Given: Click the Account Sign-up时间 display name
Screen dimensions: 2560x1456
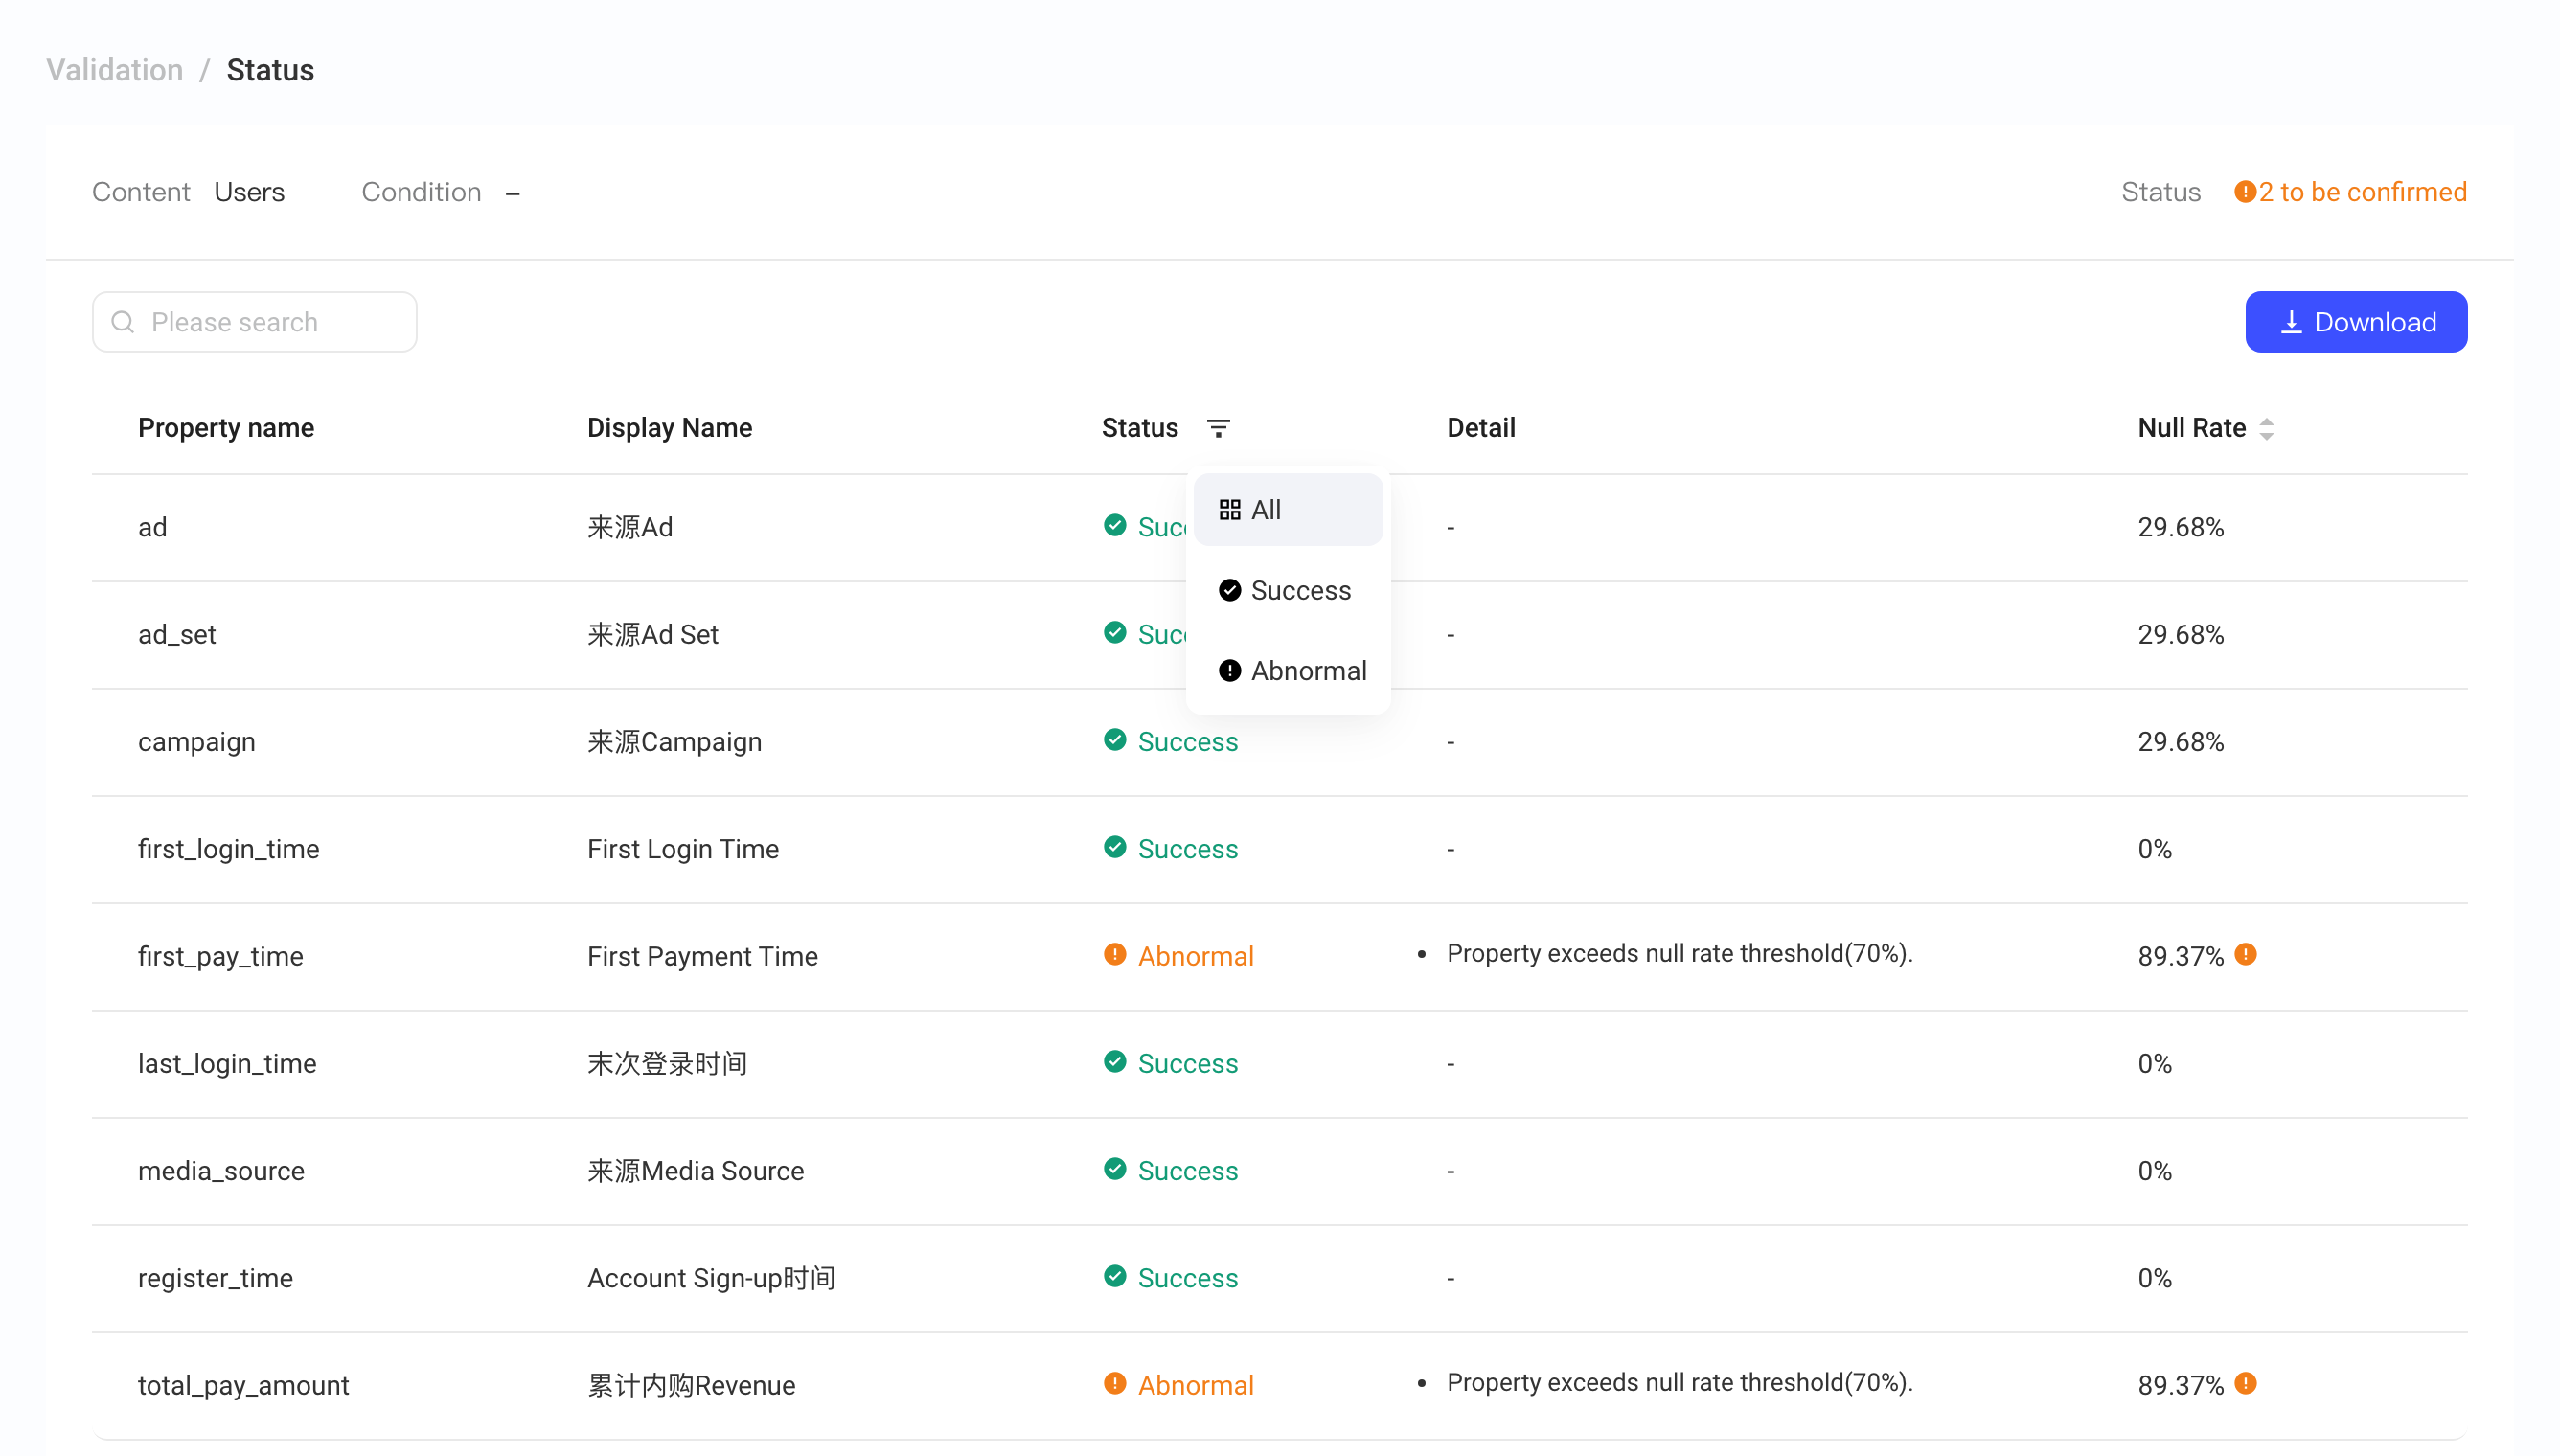Looking at the screenshot, I should pyautogui.click(x=711, y=1279).
